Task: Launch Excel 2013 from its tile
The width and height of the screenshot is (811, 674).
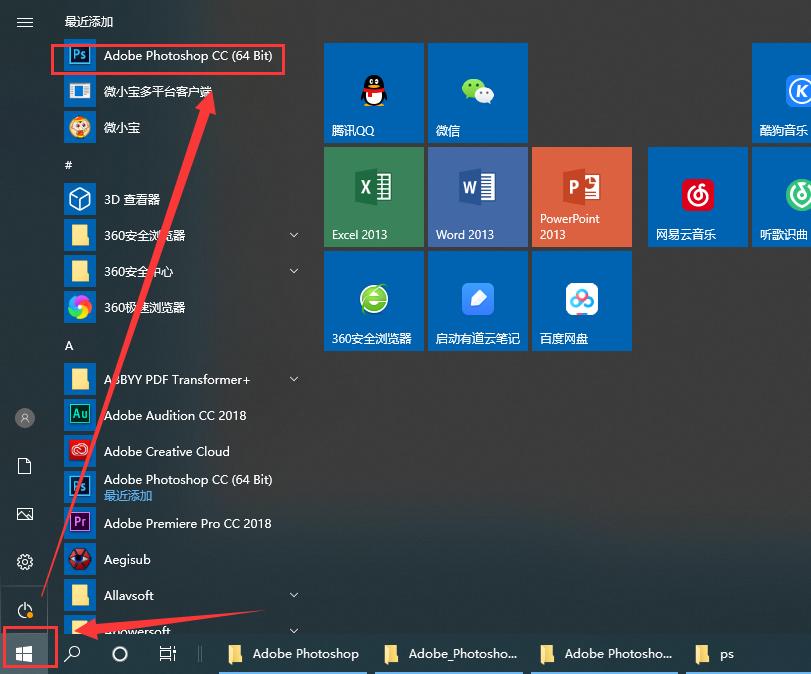Action: (373, 196)
